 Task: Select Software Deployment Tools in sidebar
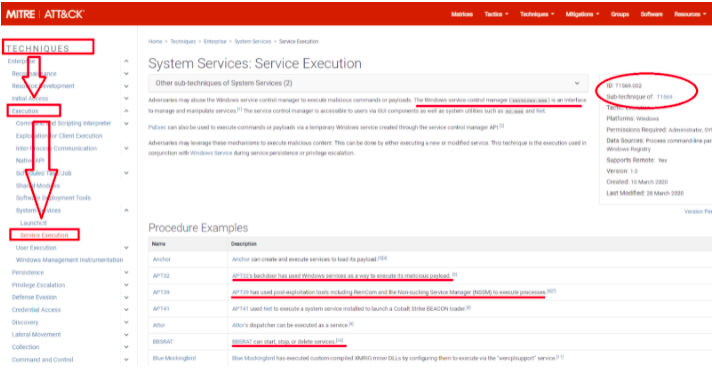(x=53, y=198)
